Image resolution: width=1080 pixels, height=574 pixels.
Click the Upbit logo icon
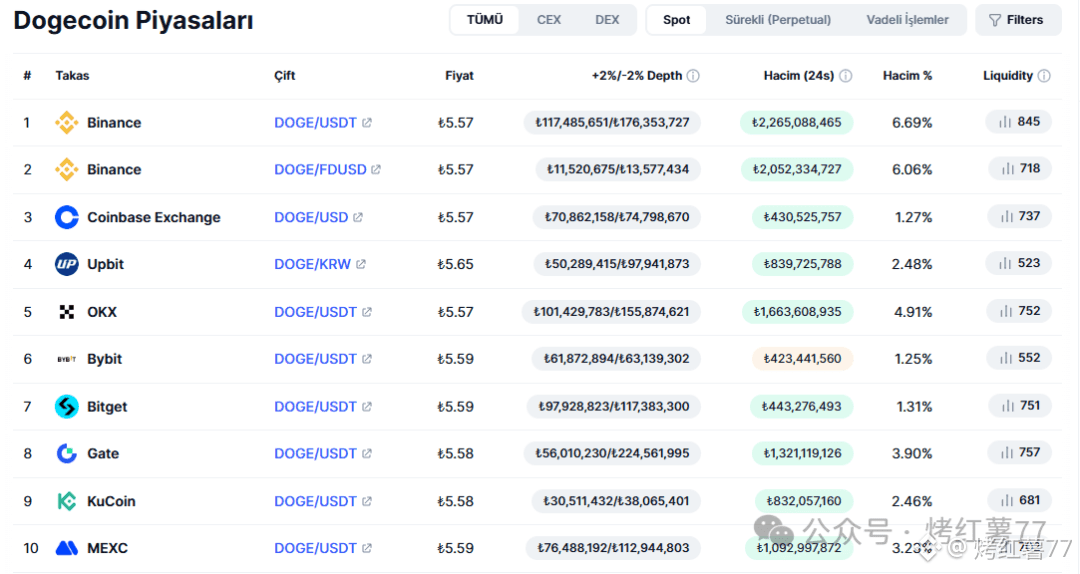67,264
